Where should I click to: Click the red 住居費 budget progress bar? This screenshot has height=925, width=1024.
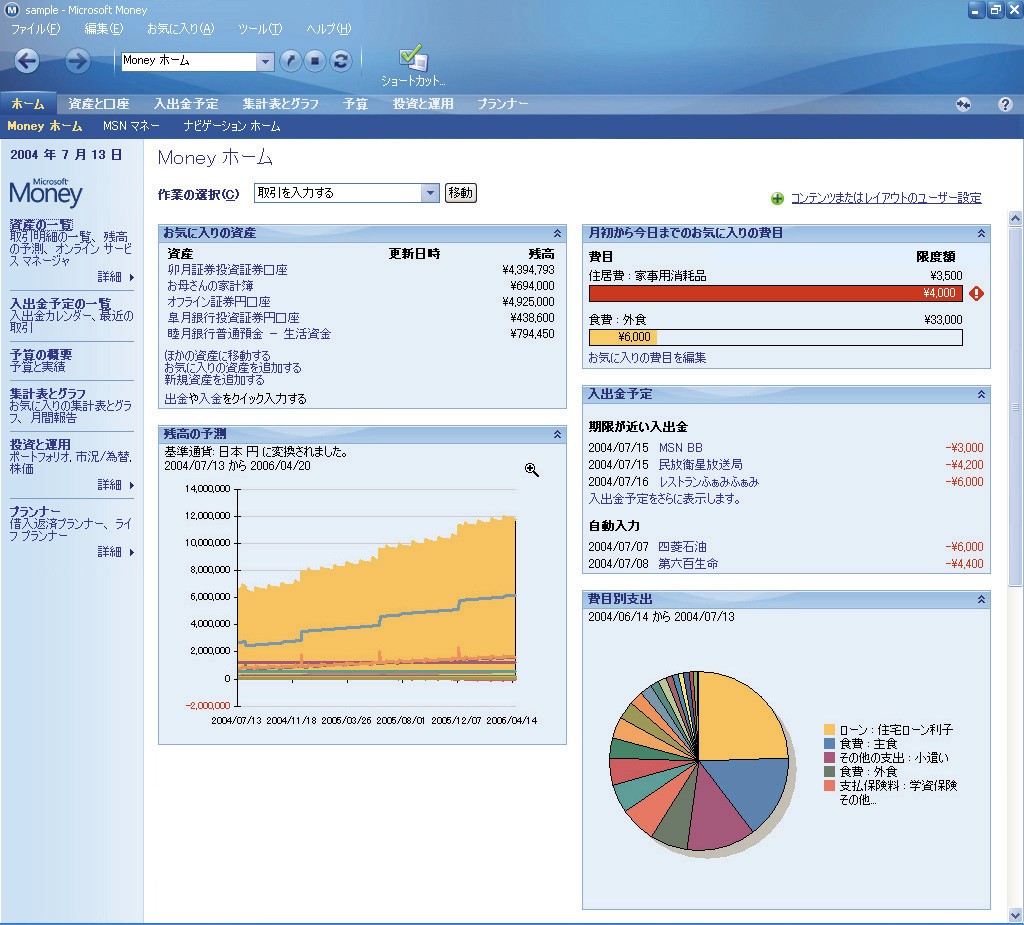pyautogui.click(x=775, y=293)
